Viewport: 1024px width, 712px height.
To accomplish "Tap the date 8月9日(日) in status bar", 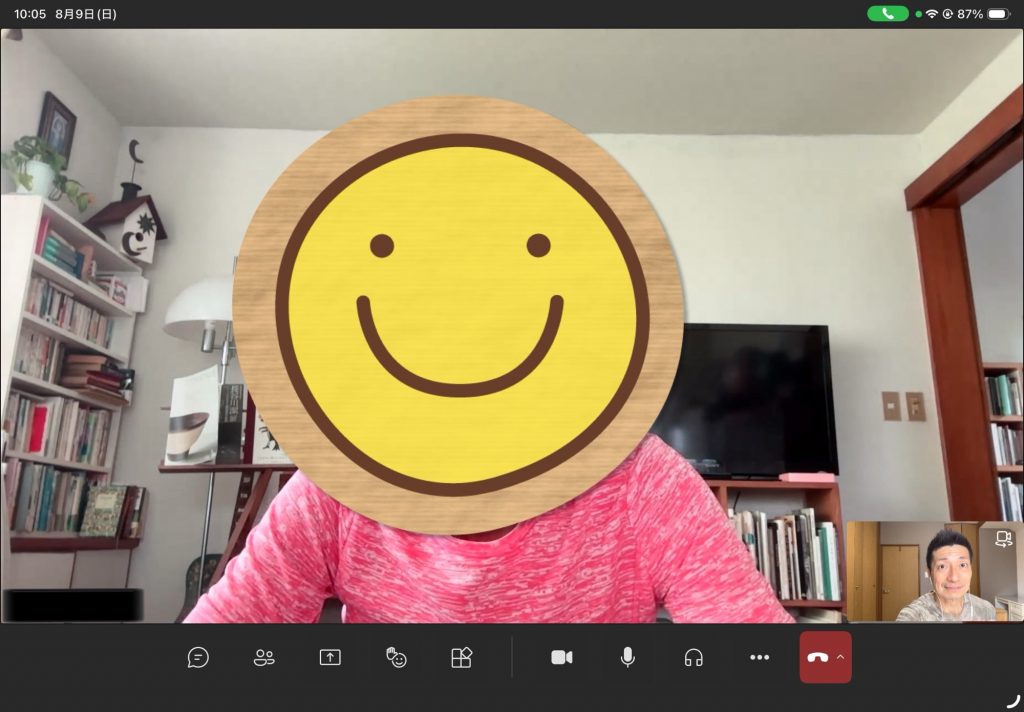I will pyautogui.click(x=86, y=14).
